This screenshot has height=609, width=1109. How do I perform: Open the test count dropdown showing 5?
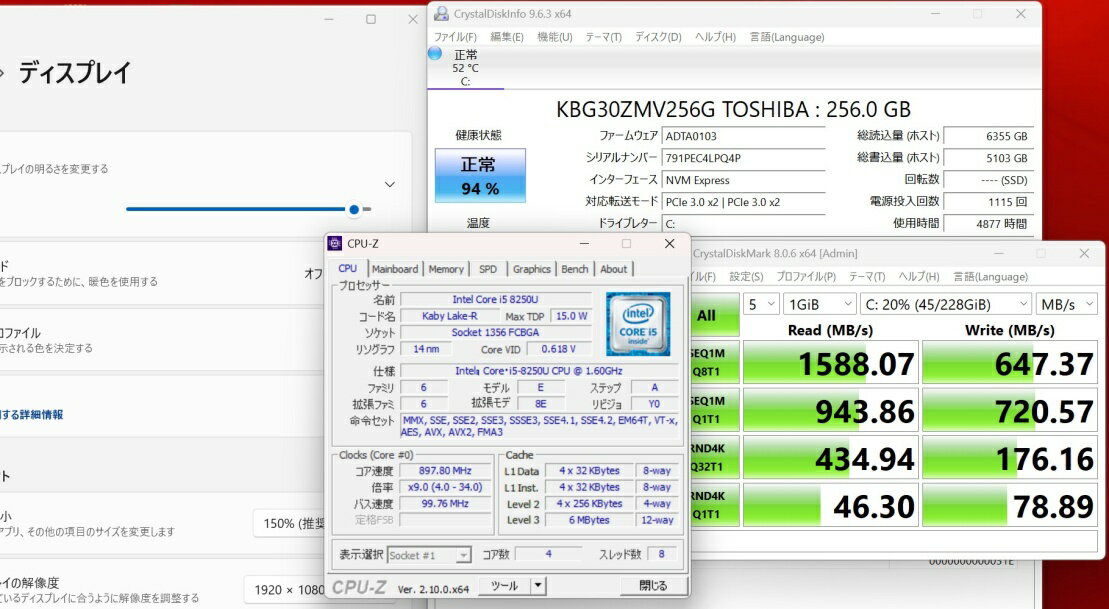[761, 304]
